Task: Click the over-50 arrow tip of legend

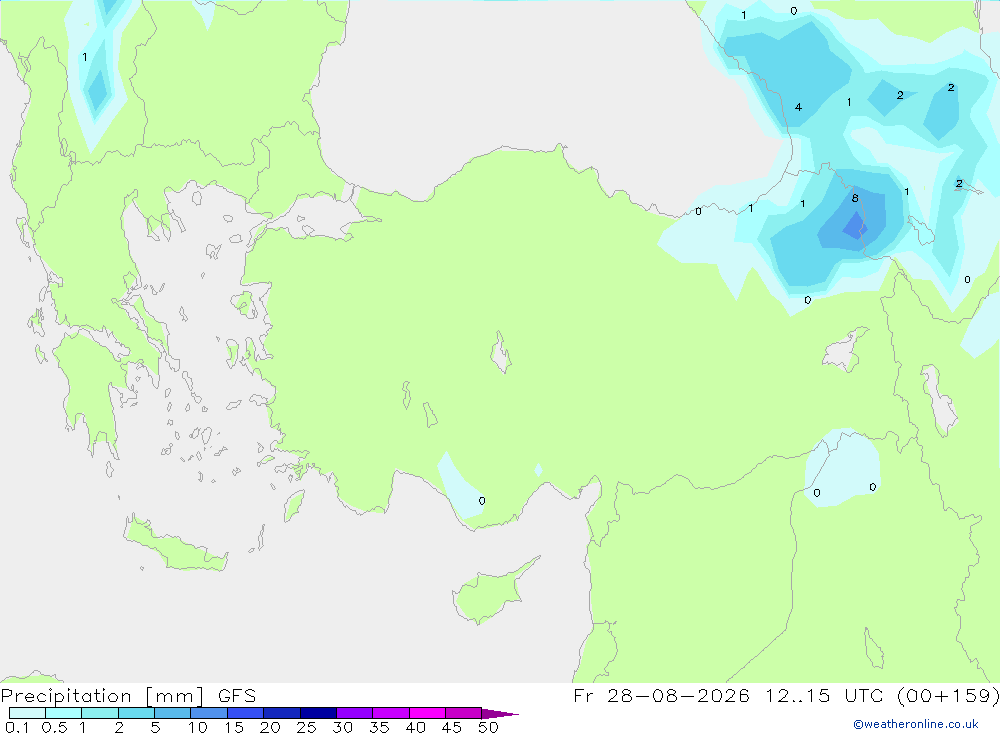Action: coord(500,713)
